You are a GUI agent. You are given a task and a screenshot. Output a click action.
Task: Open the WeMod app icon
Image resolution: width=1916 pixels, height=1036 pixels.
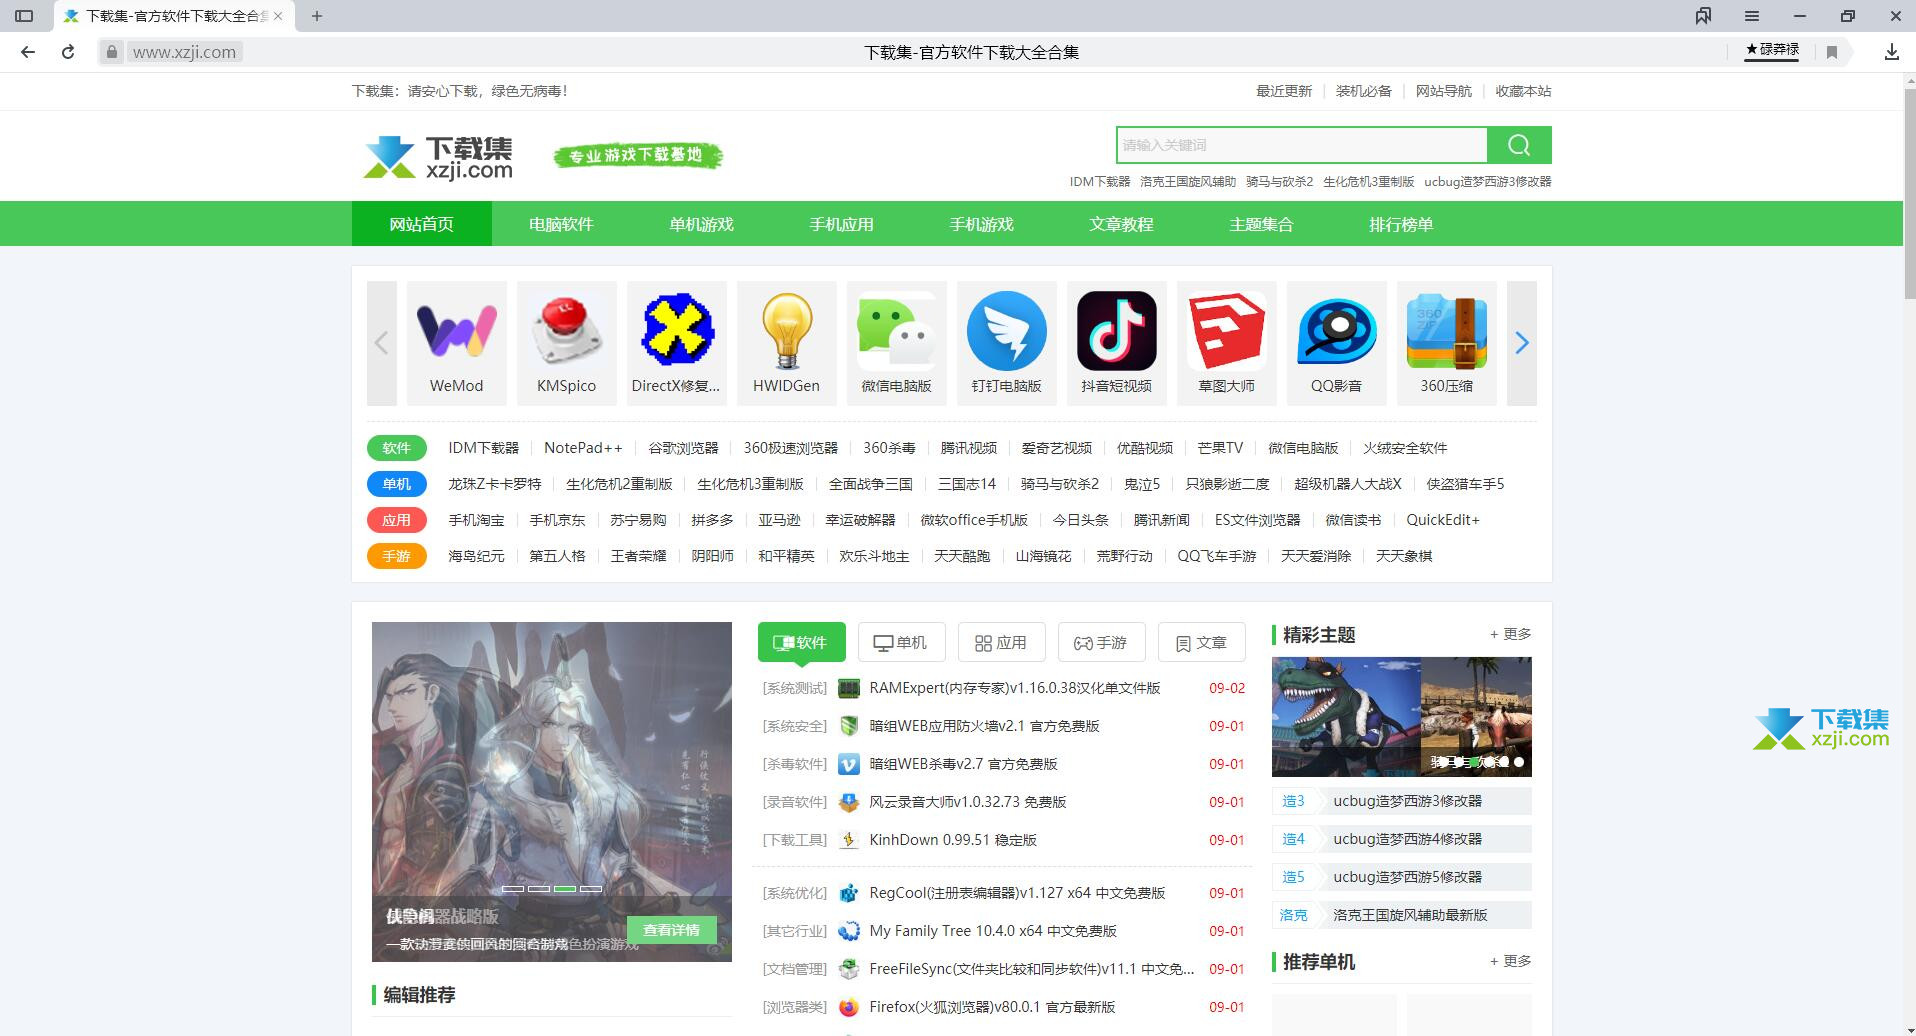click(456, 332)
